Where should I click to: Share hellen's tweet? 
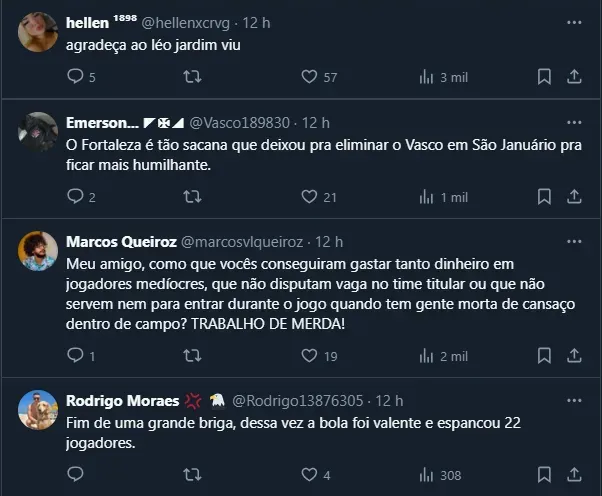(x=575, y=76)
